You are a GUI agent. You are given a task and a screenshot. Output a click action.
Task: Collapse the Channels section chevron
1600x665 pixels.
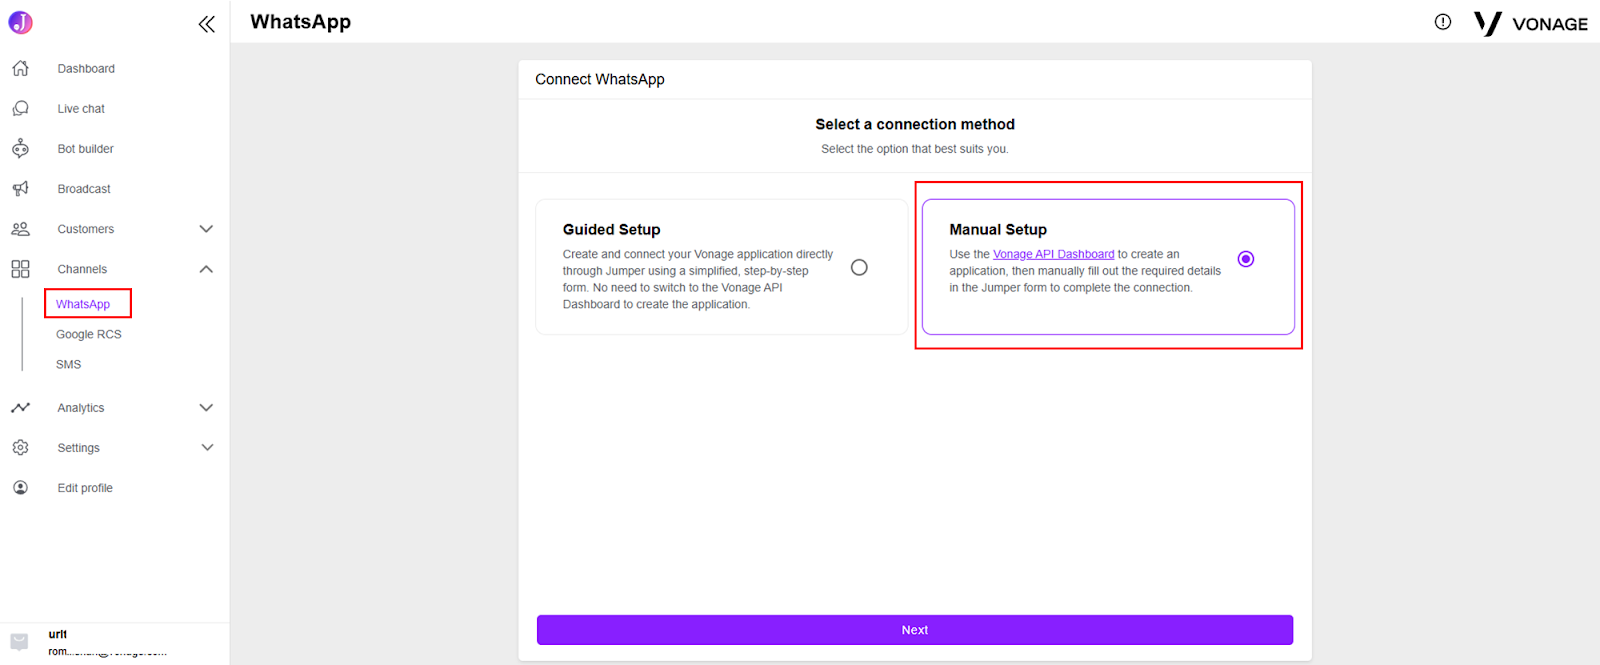click(x=206, y=269)
